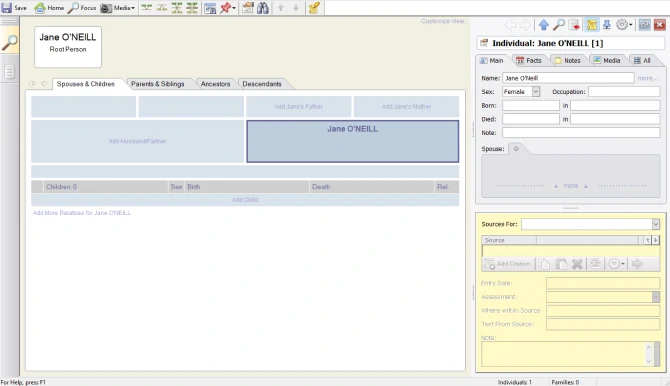Click the Born date field

coord(531,105)
